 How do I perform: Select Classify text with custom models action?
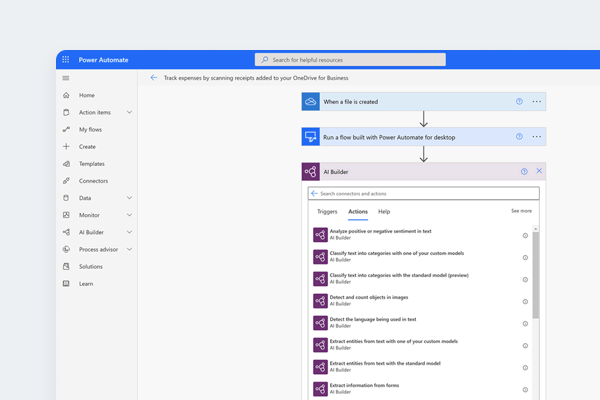click(420, 256)
